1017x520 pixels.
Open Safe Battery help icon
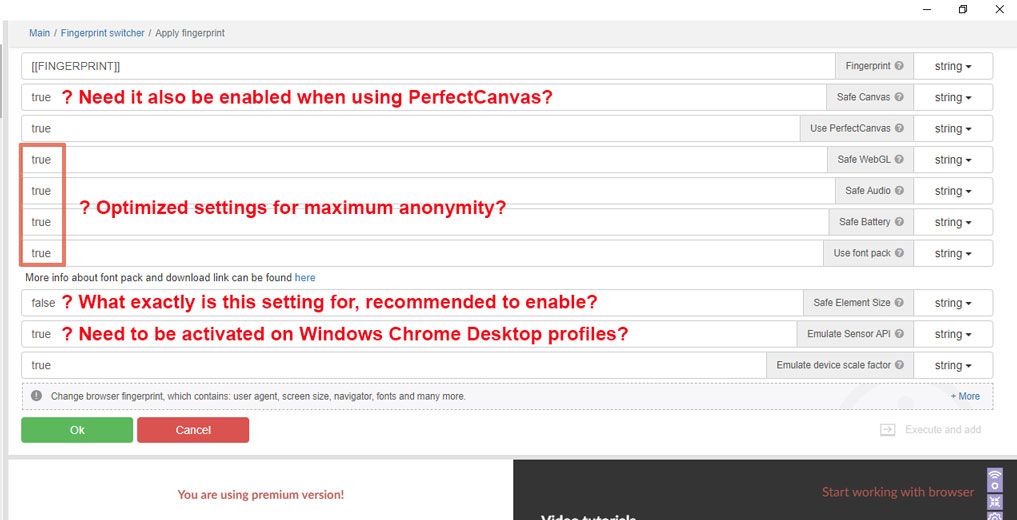click(x=898, y=222)
